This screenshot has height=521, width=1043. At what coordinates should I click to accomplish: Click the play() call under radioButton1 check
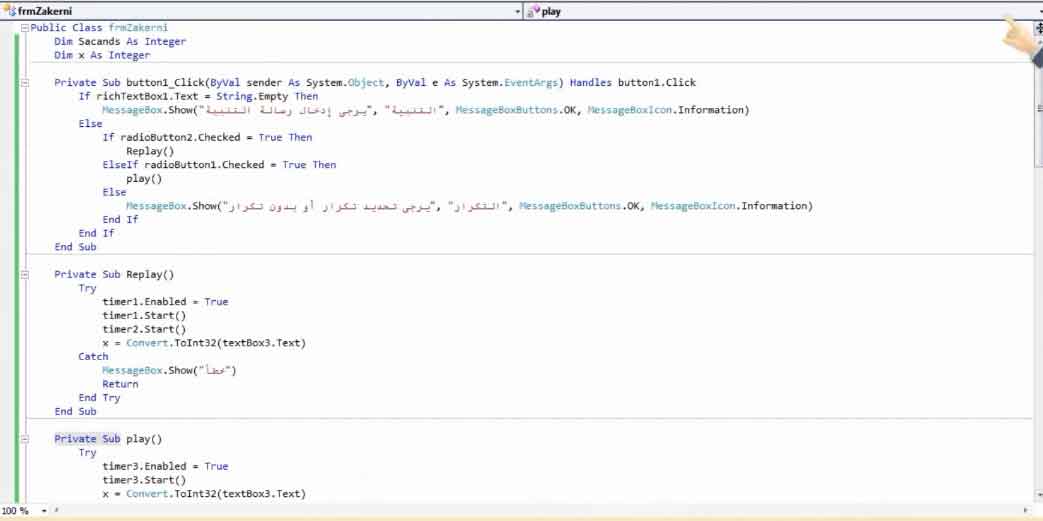pos(144,179)
